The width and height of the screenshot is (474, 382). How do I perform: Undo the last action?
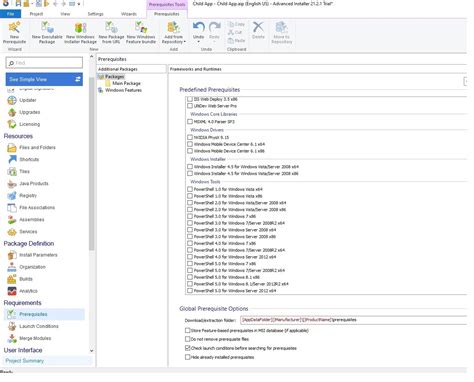198,30
